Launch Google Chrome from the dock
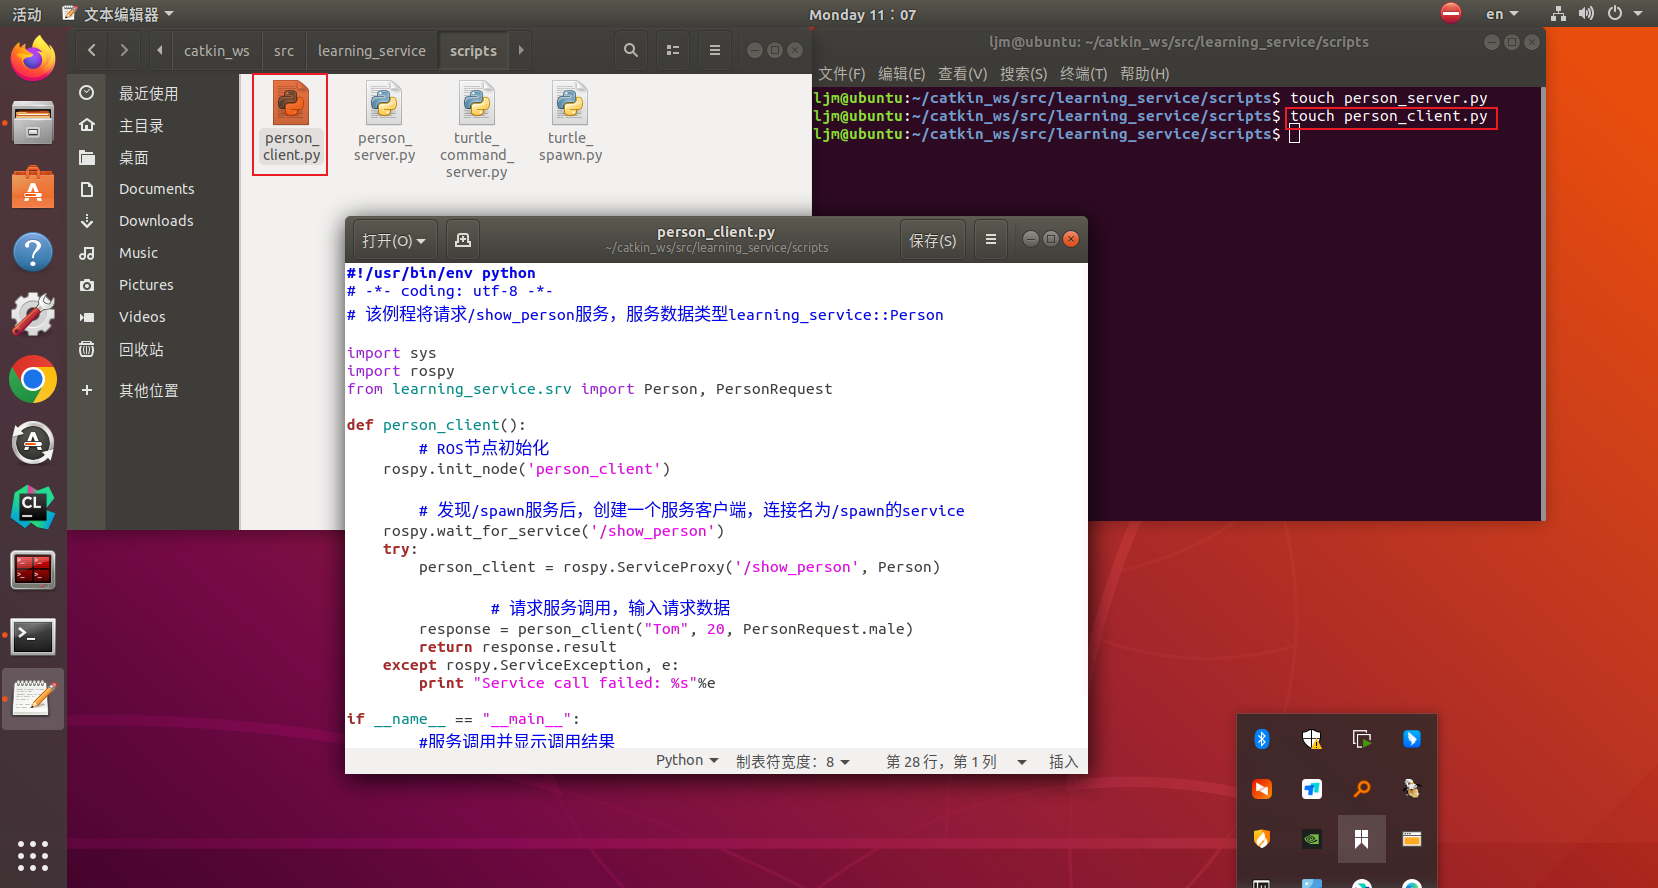This screenshot has height=888, width=1658. tap(33, 379)
